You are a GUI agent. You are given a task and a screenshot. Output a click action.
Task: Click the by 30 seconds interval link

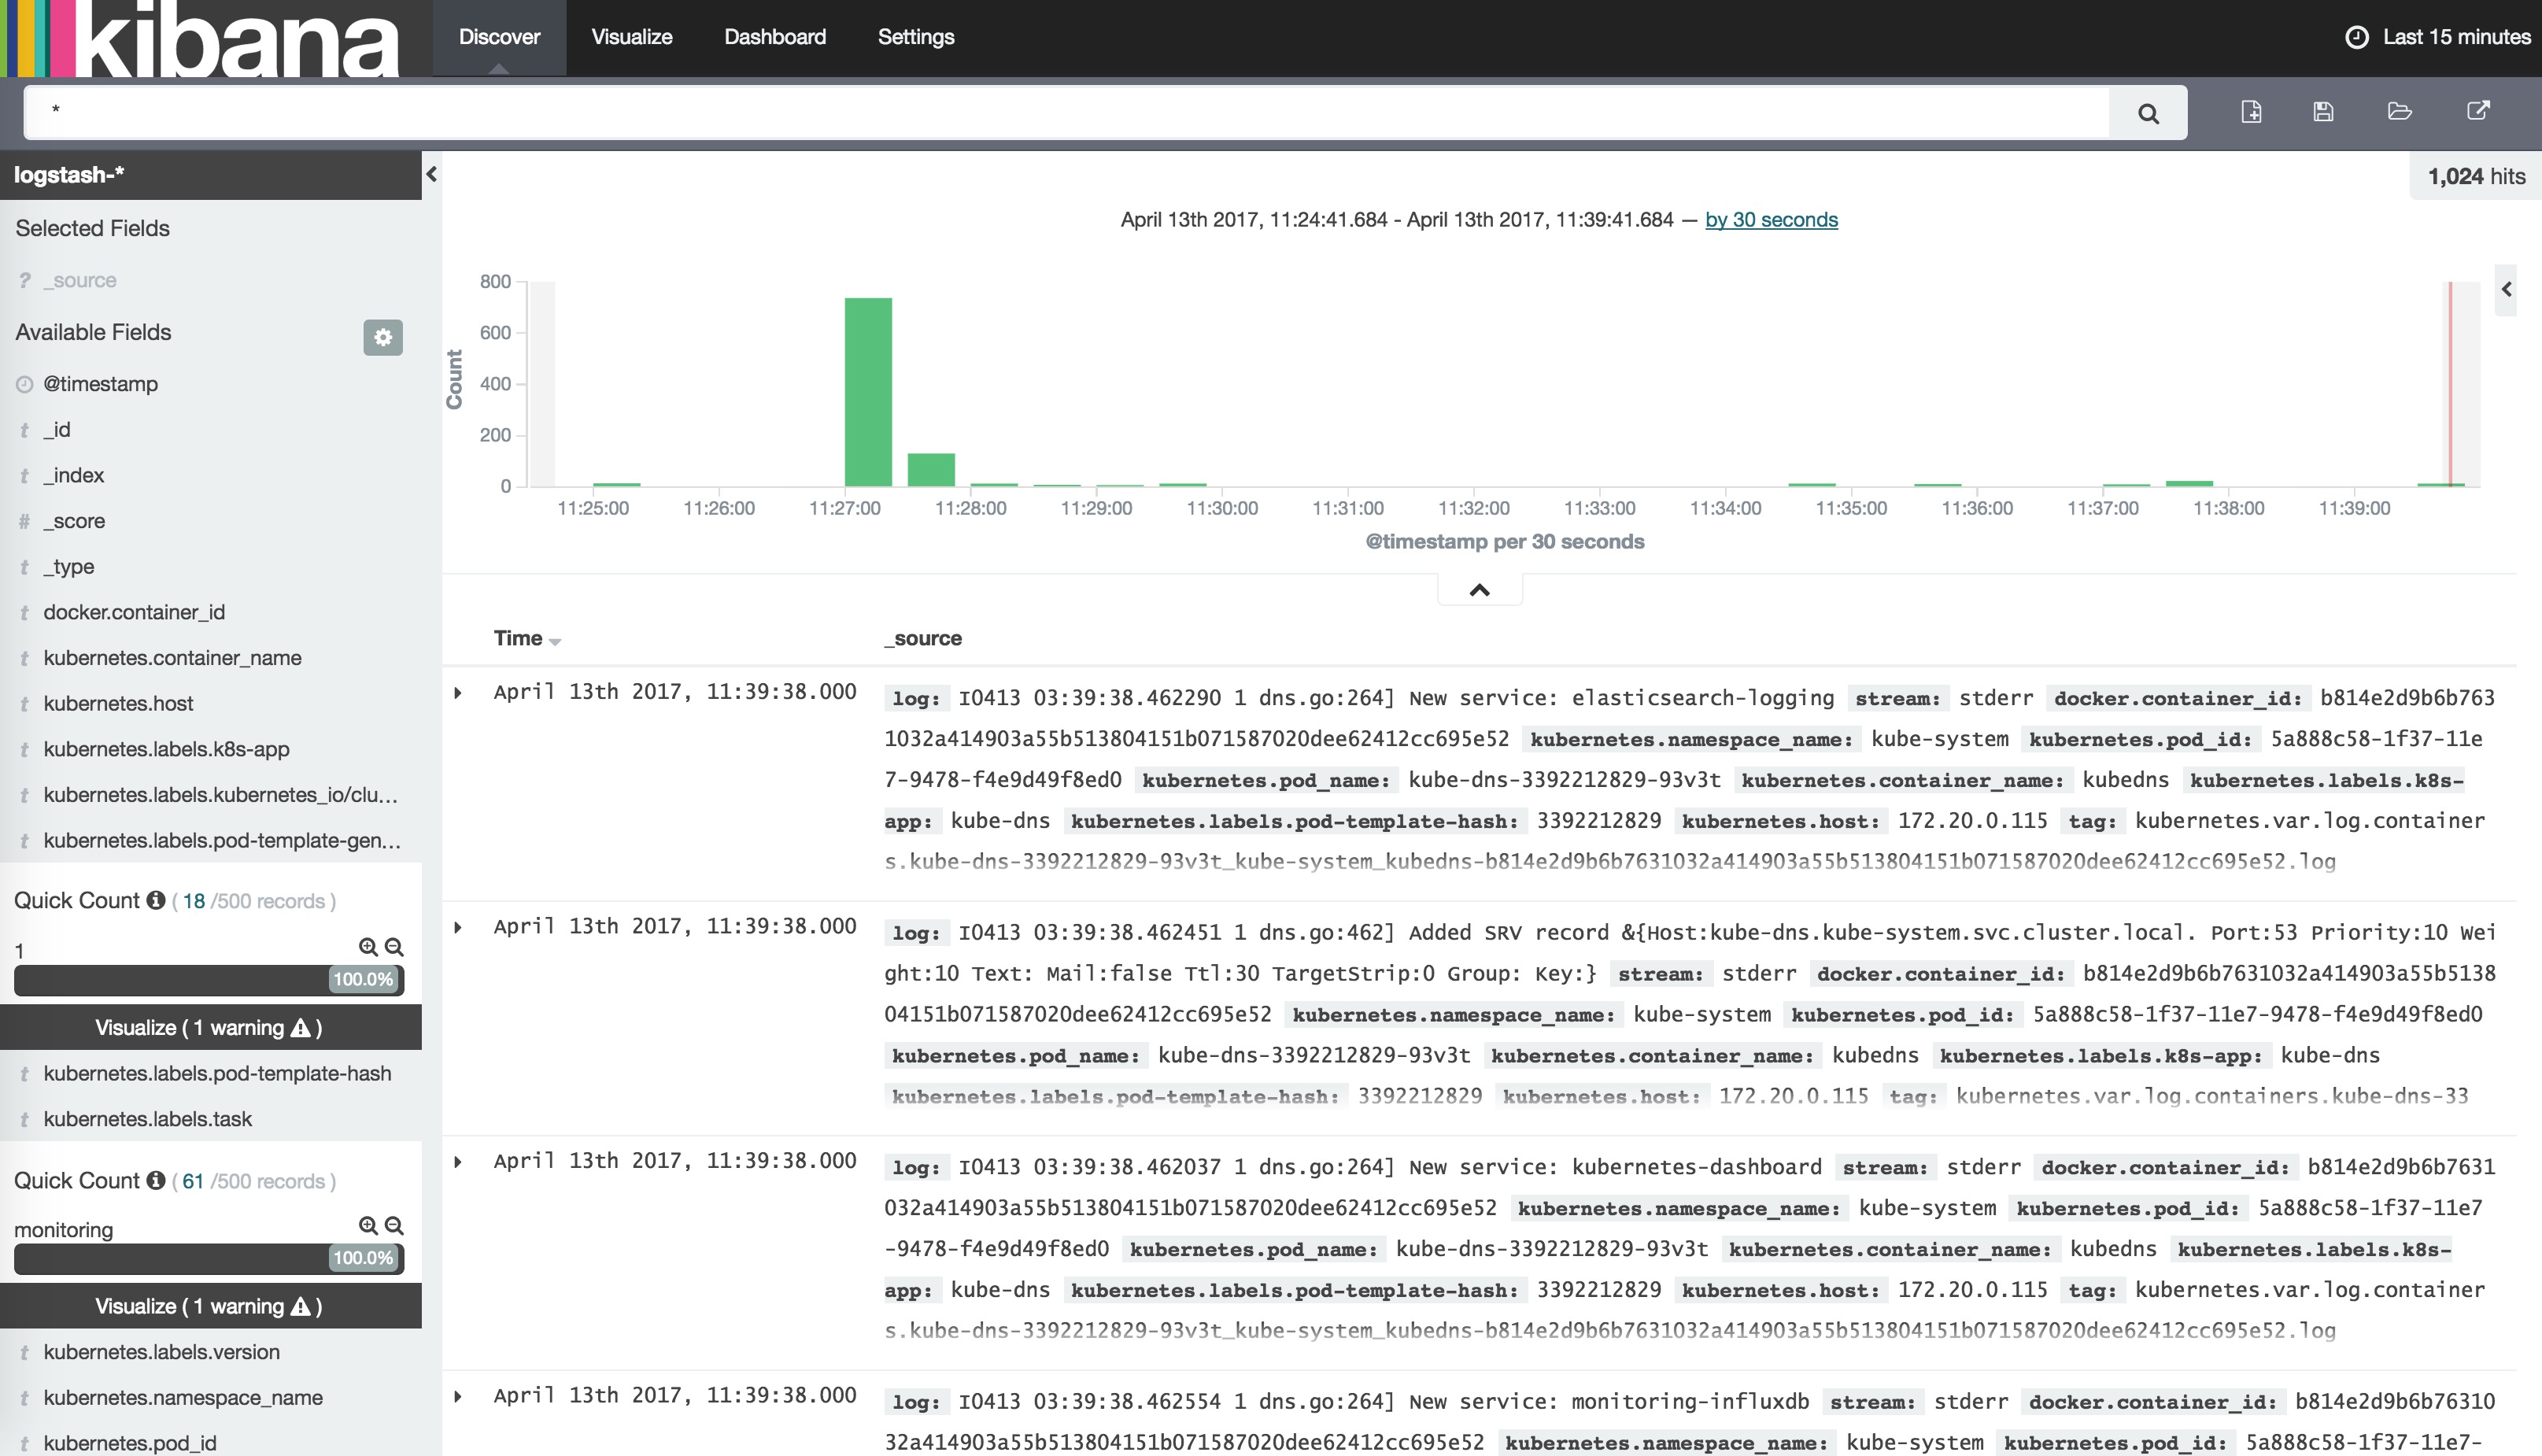[x=1770, y=220]
